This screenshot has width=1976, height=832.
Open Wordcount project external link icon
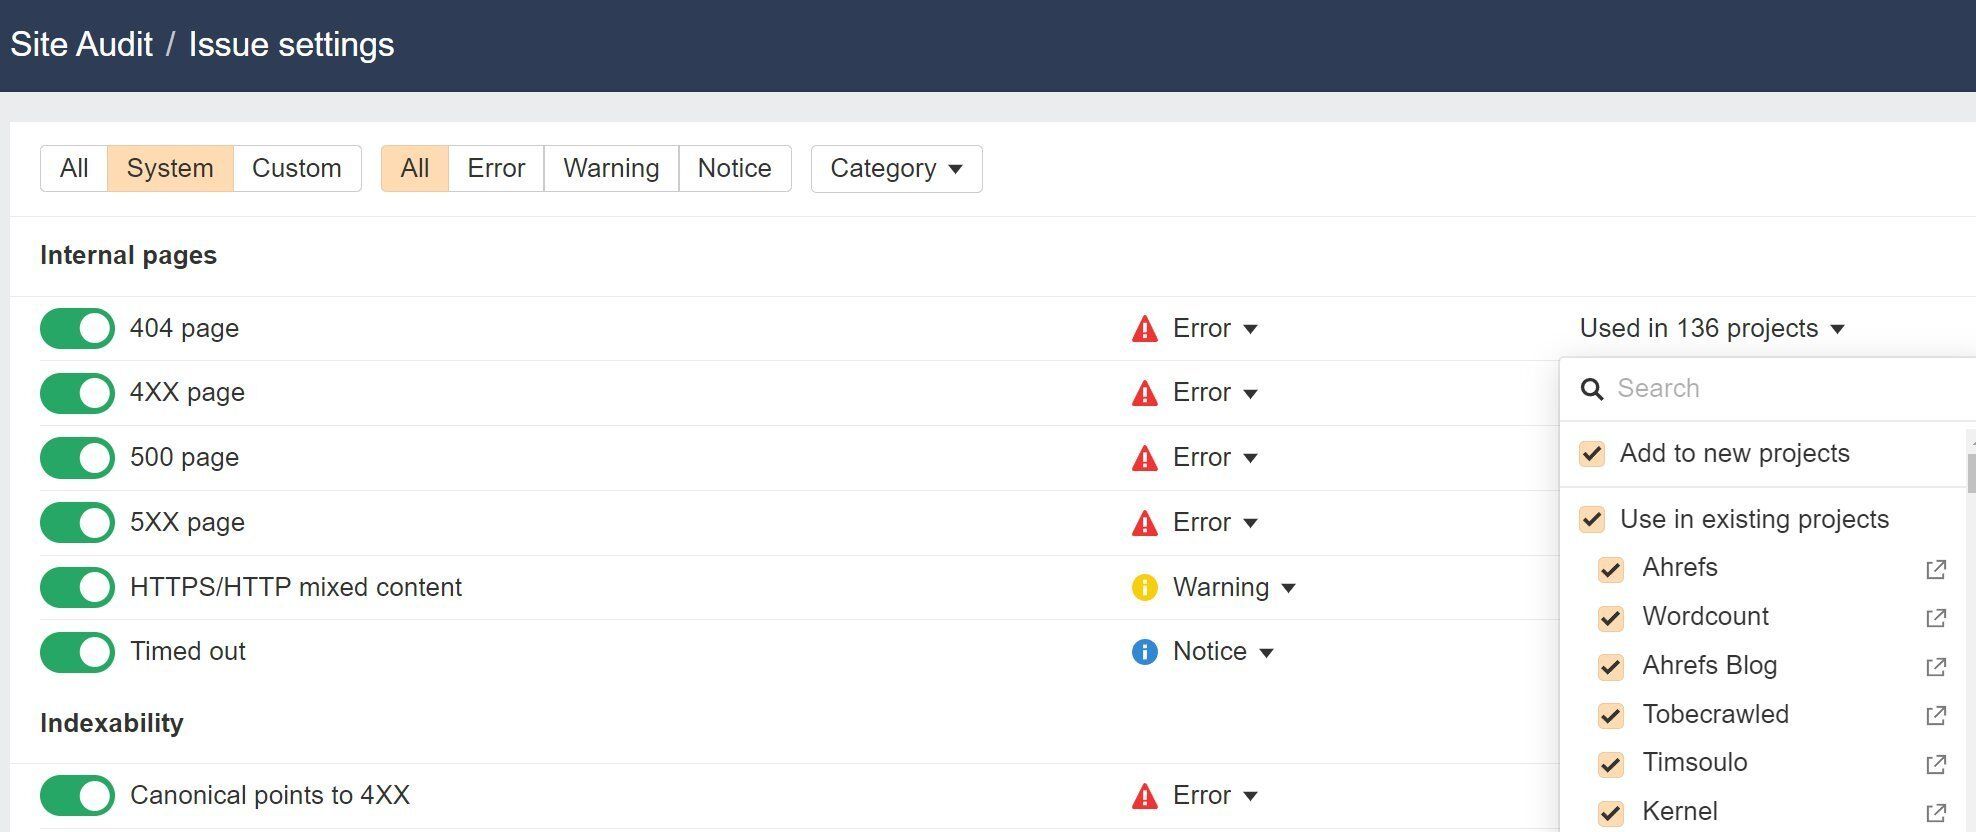point(1936,618)
